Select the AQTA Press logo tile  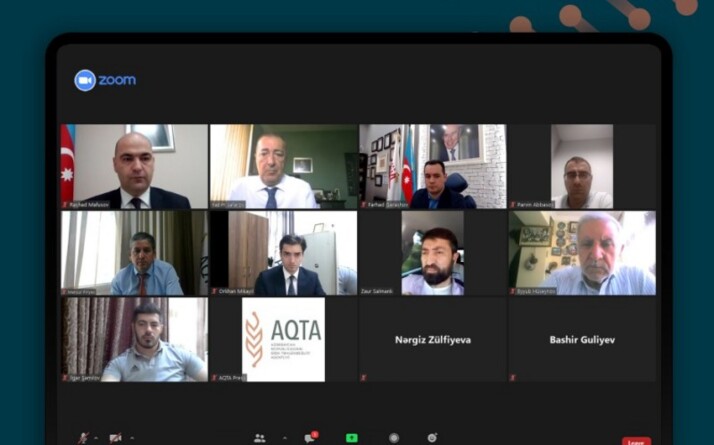coord(283,339)
